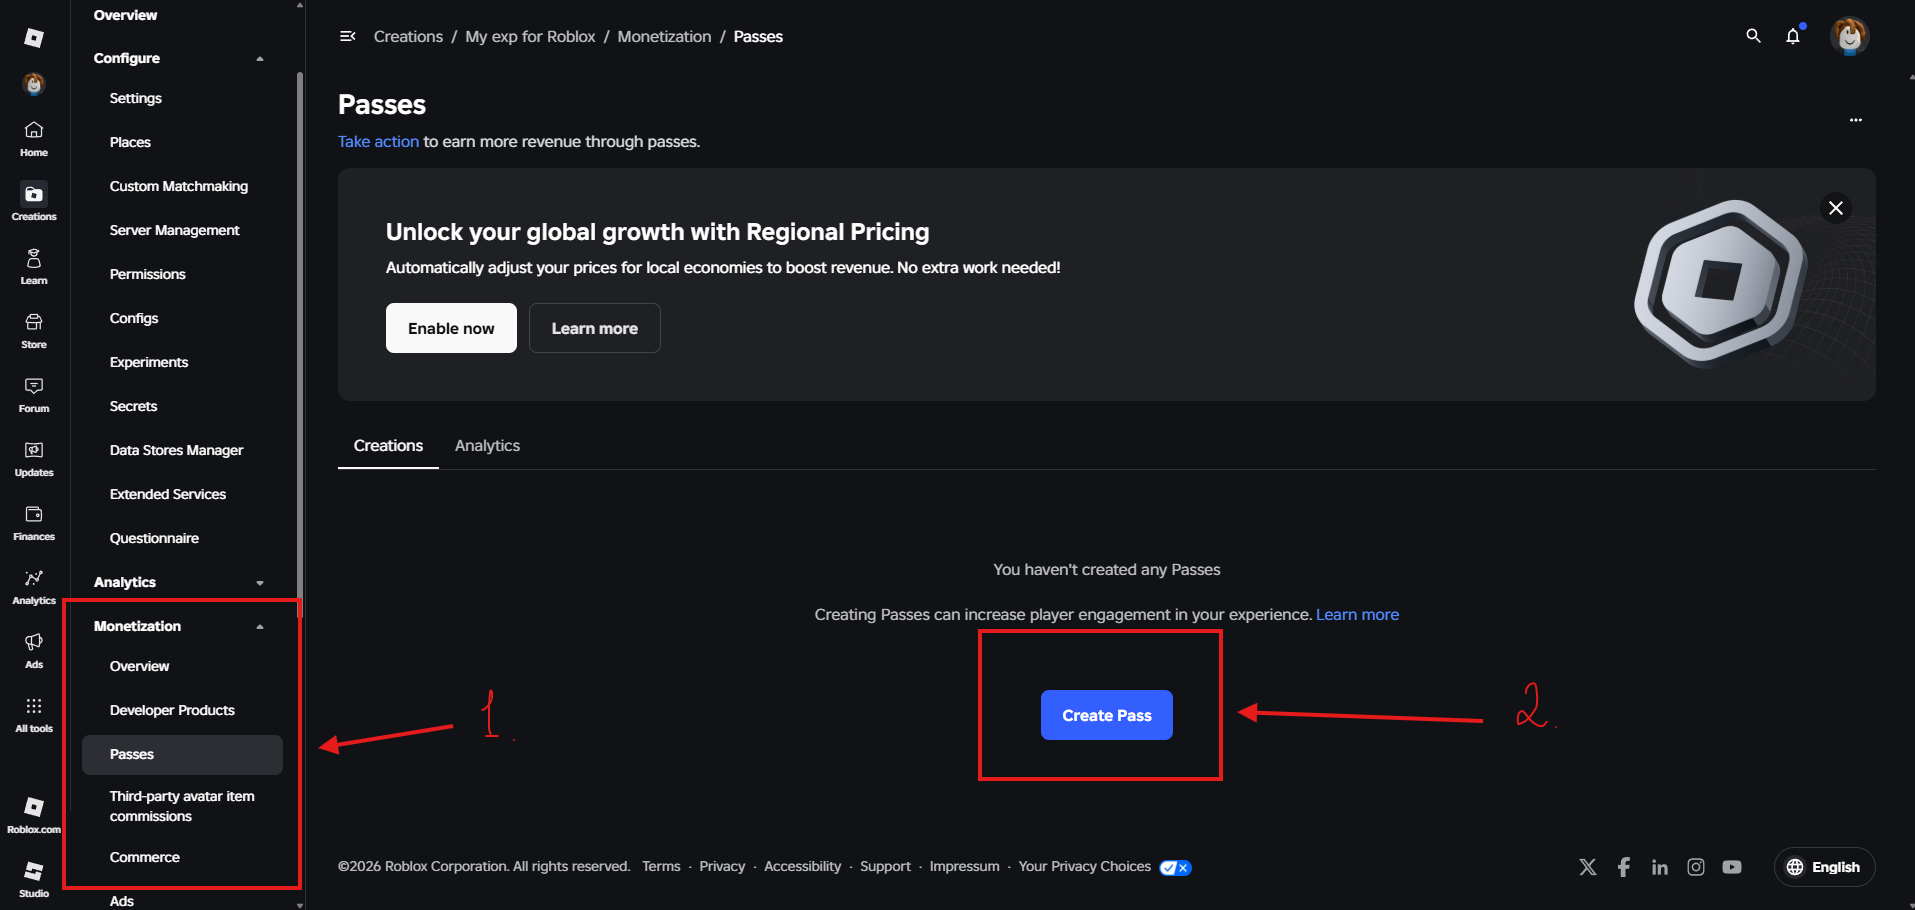Open Roblox YouTube channel

[x=1732, y=867]
